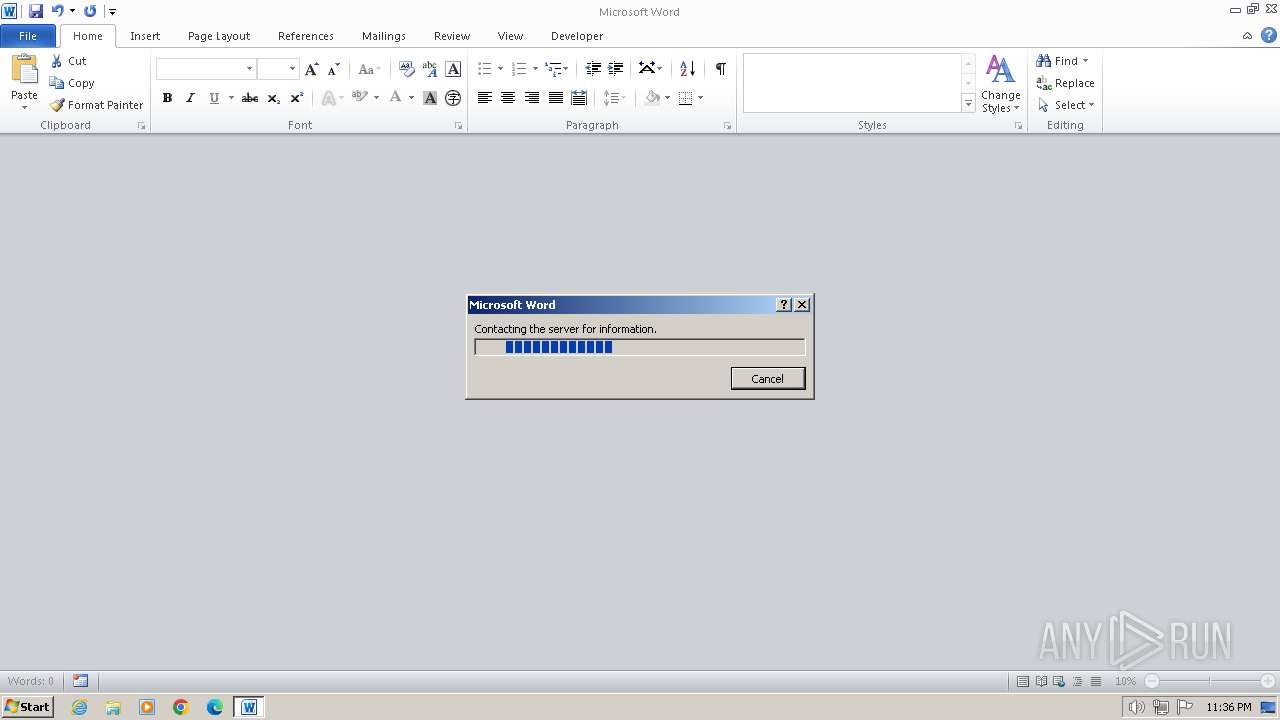Click the Undo icon in quick access toolbar
The height and width of the screenshot is (720, 1280).
click(x=58, y=11)
